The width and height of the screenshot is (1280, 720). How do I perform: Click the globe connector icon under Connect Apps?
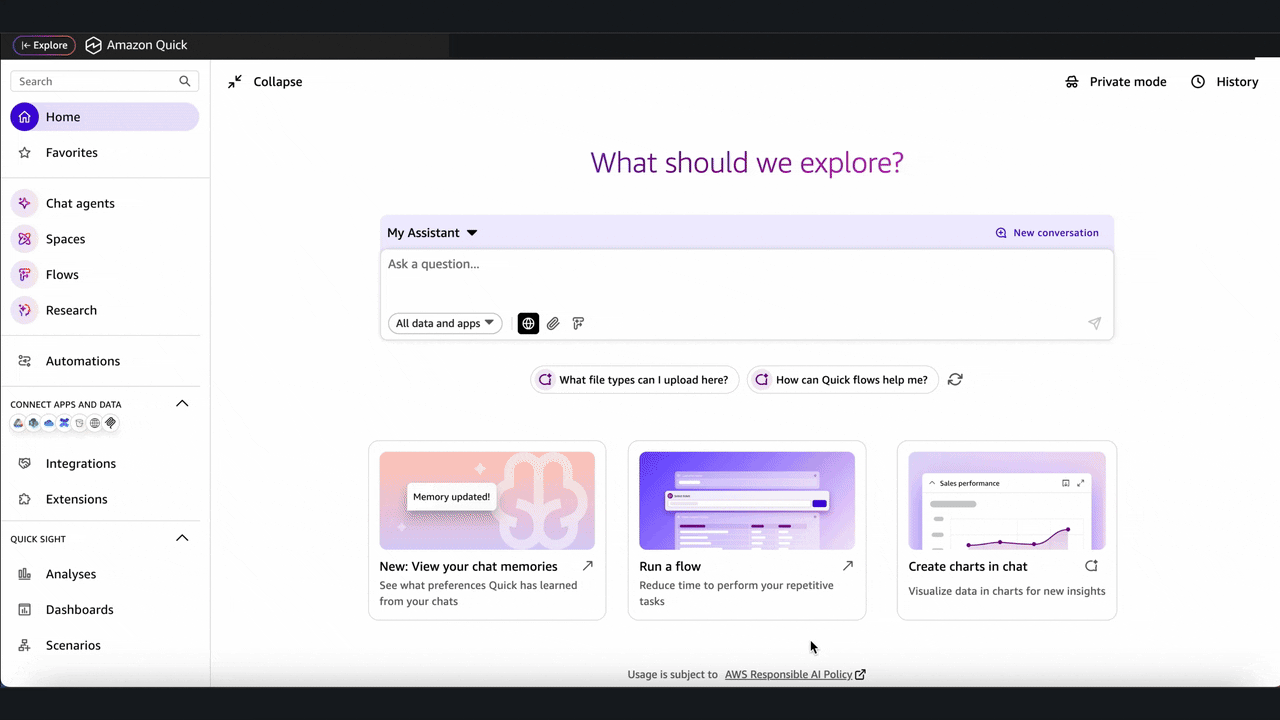pos(95,423)
